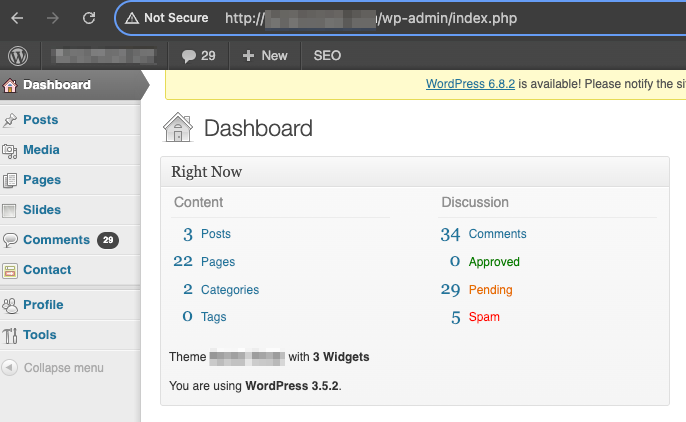686x422 pixels.
Task: Click the Profile users icon
Action: click(10, 305)
